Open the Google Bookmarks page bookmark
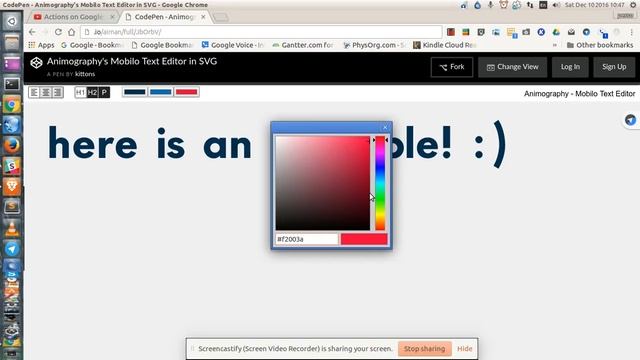Screen dimensions: 640x360 (163, 45)
